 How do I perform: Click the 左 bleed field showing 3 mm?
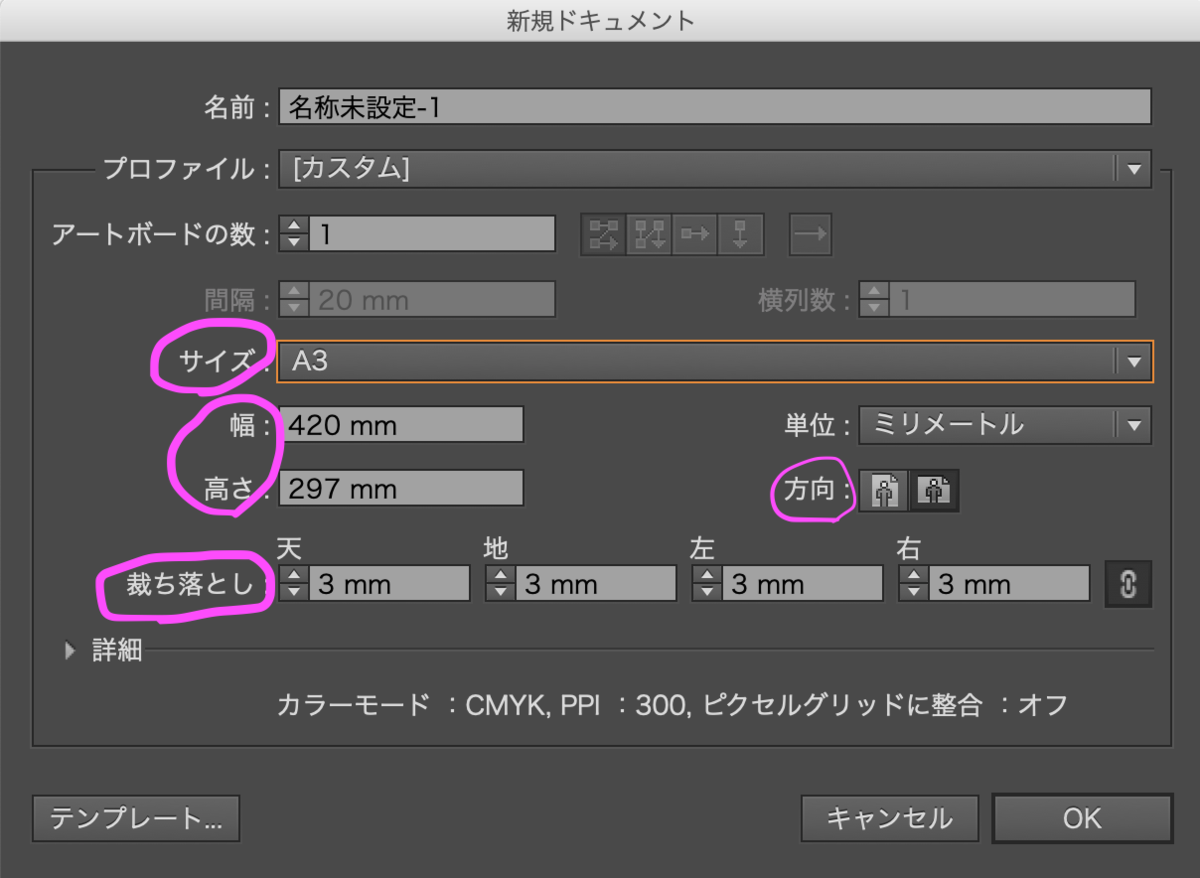click(x=802, y=584)
